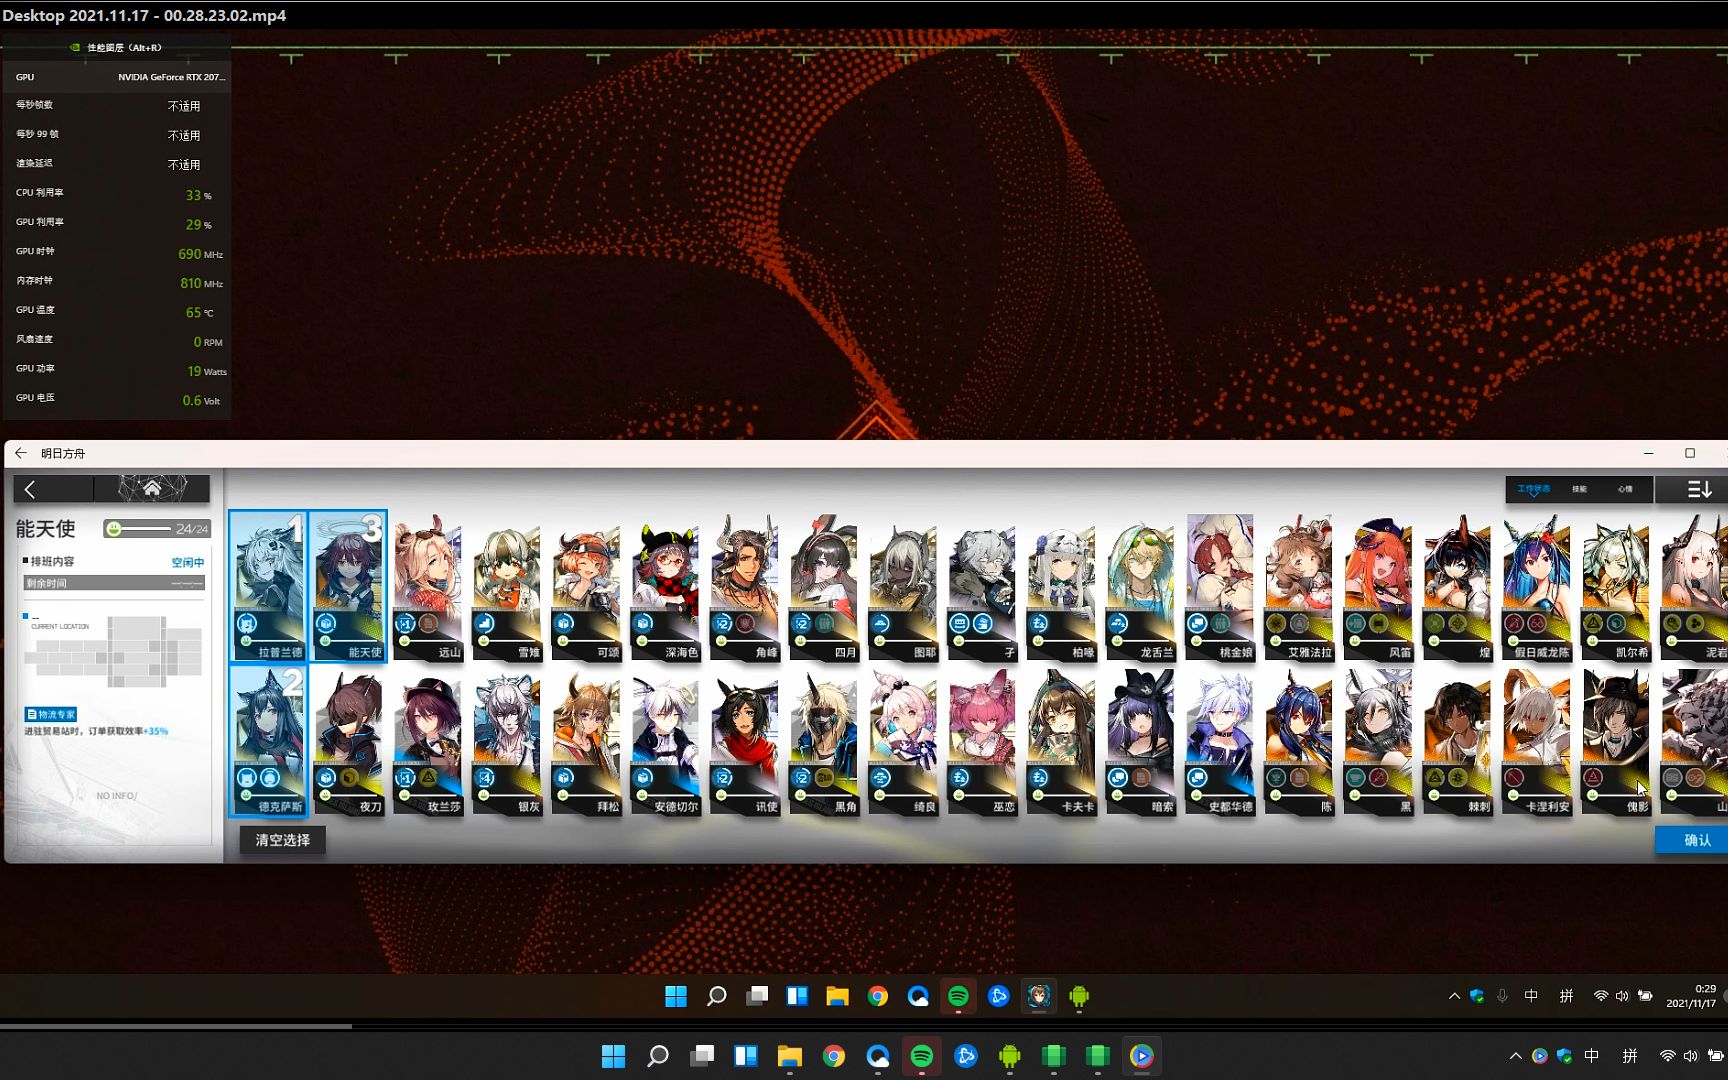This screenshot has width=1728, height=1080.
Task: Select operator 讯使
Action: tap(744, 741)
